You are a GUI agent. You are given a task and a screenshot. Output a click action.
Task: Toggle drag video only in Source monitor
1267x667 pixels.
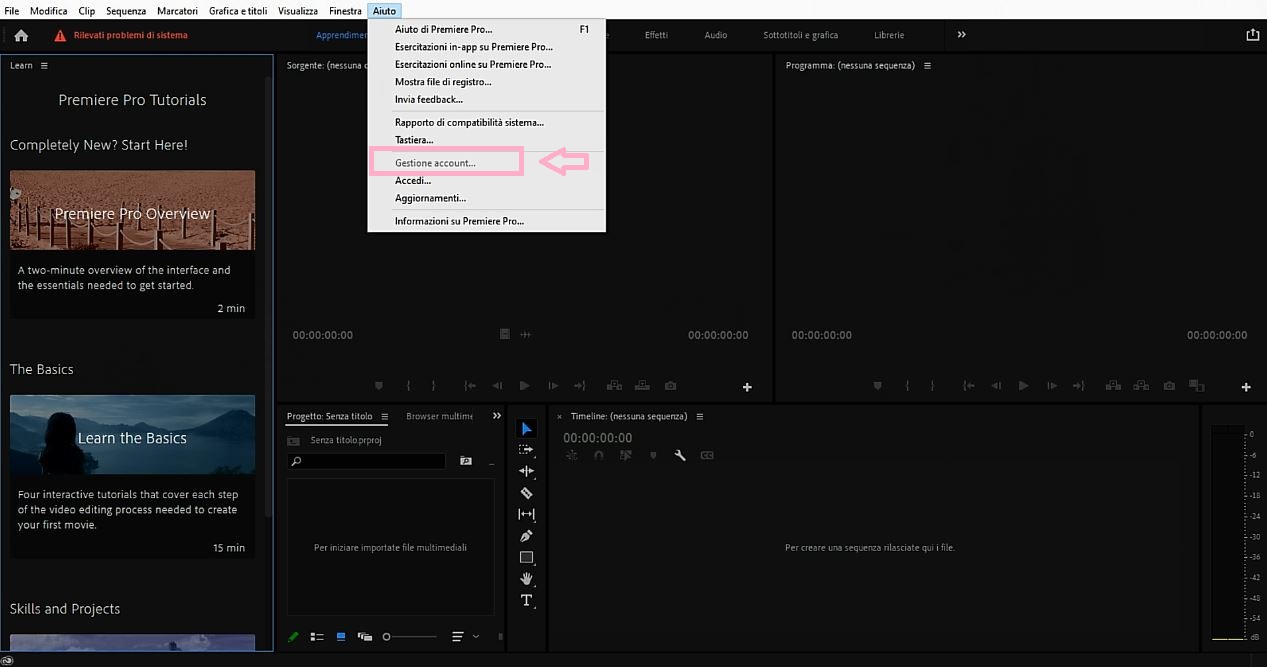tap(505, 334)
